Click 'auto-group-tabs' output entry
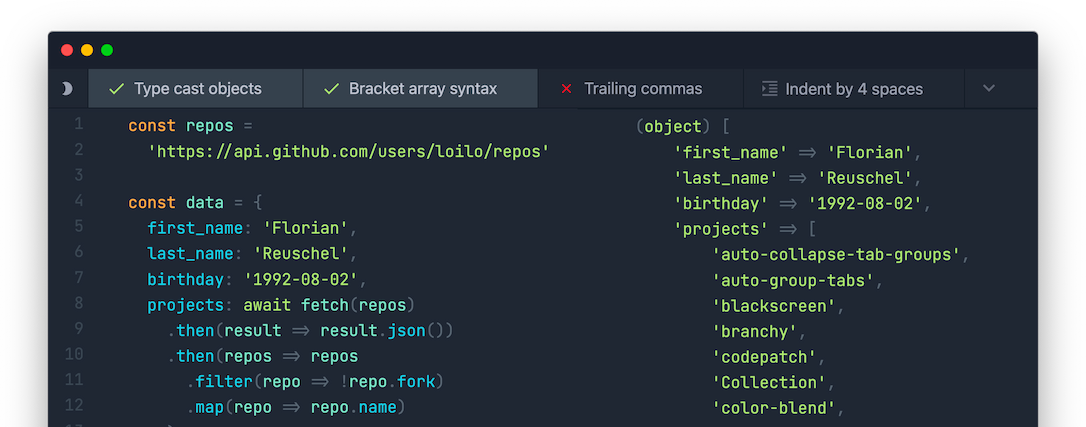This screenshot has width=1086, height=427. tap(798, 280)
